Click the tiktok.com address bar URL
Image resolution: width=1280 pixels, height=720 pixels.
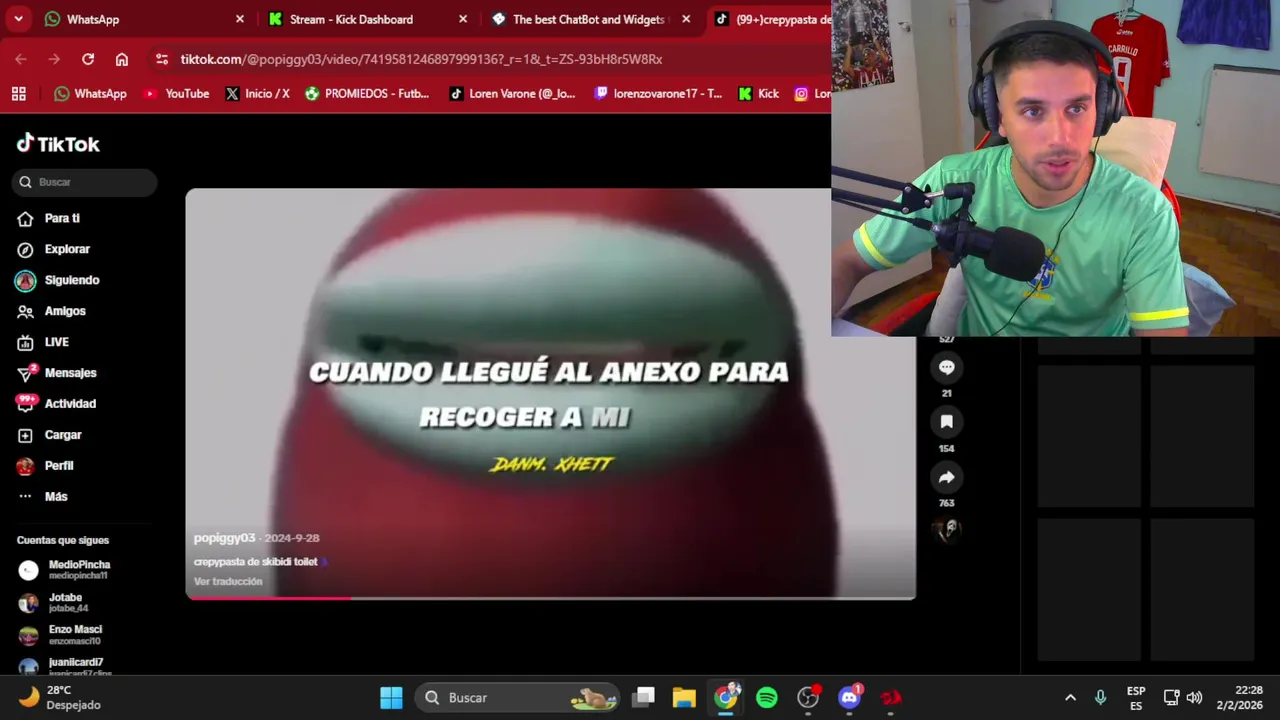tap(421, 59)
